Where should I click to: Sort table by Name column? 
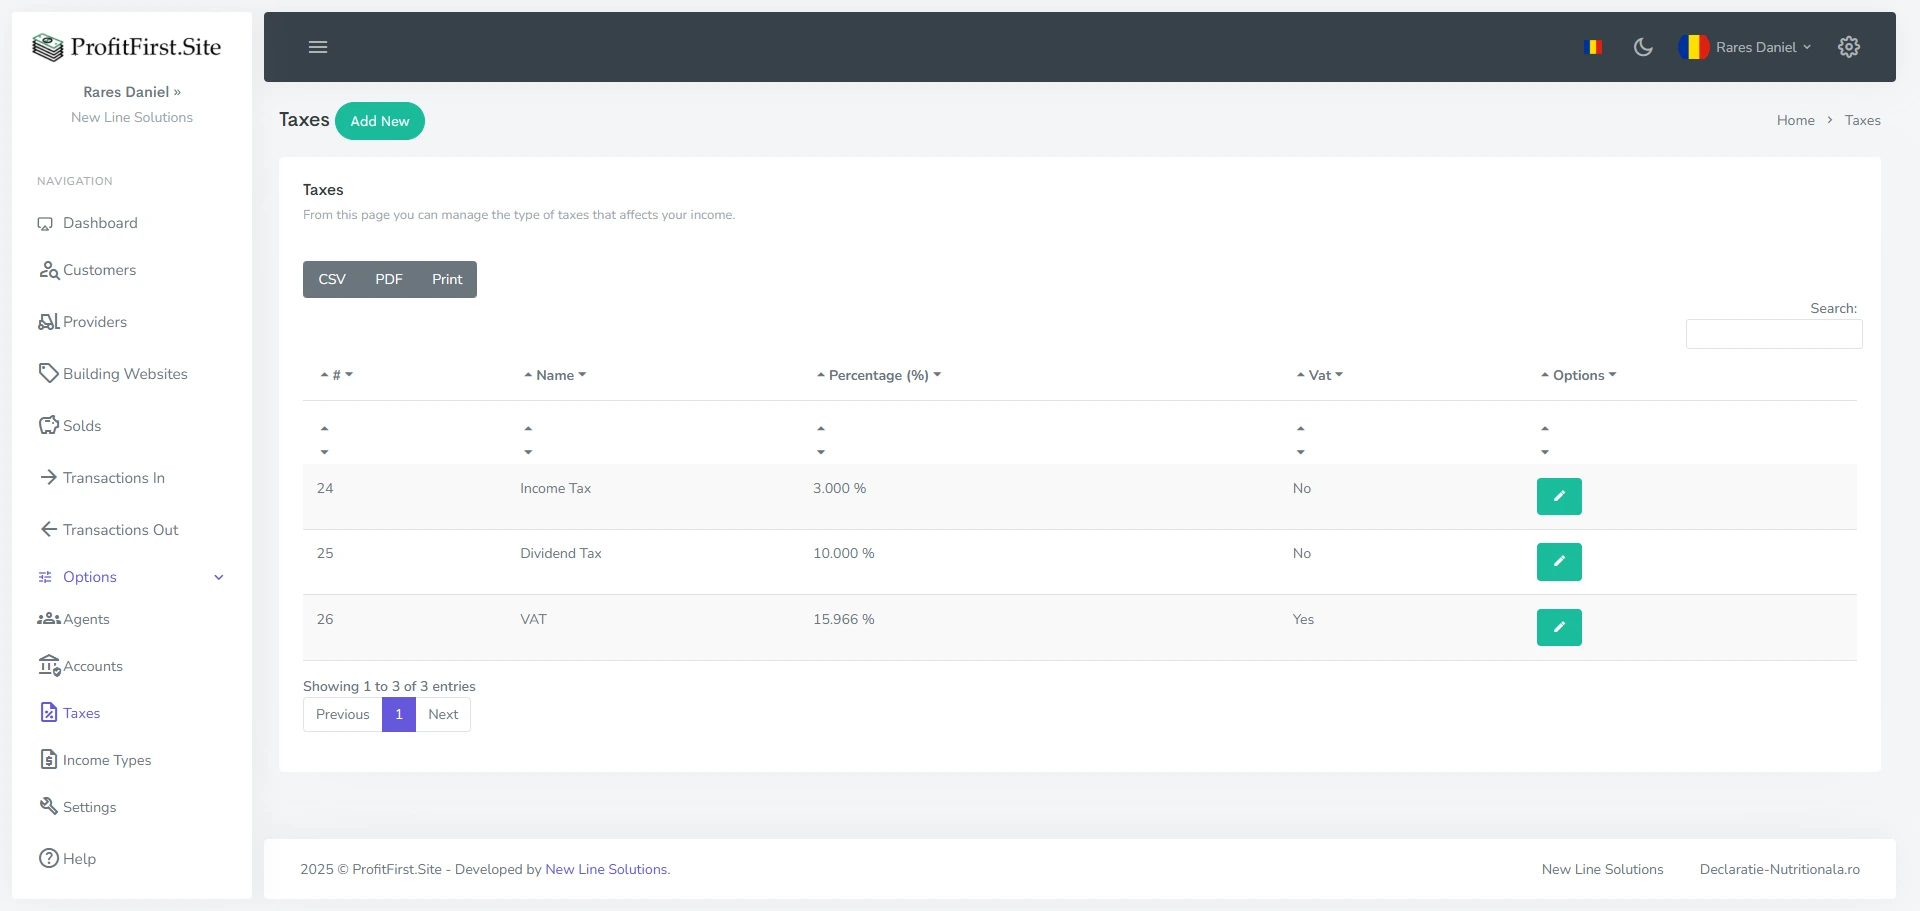555,375
